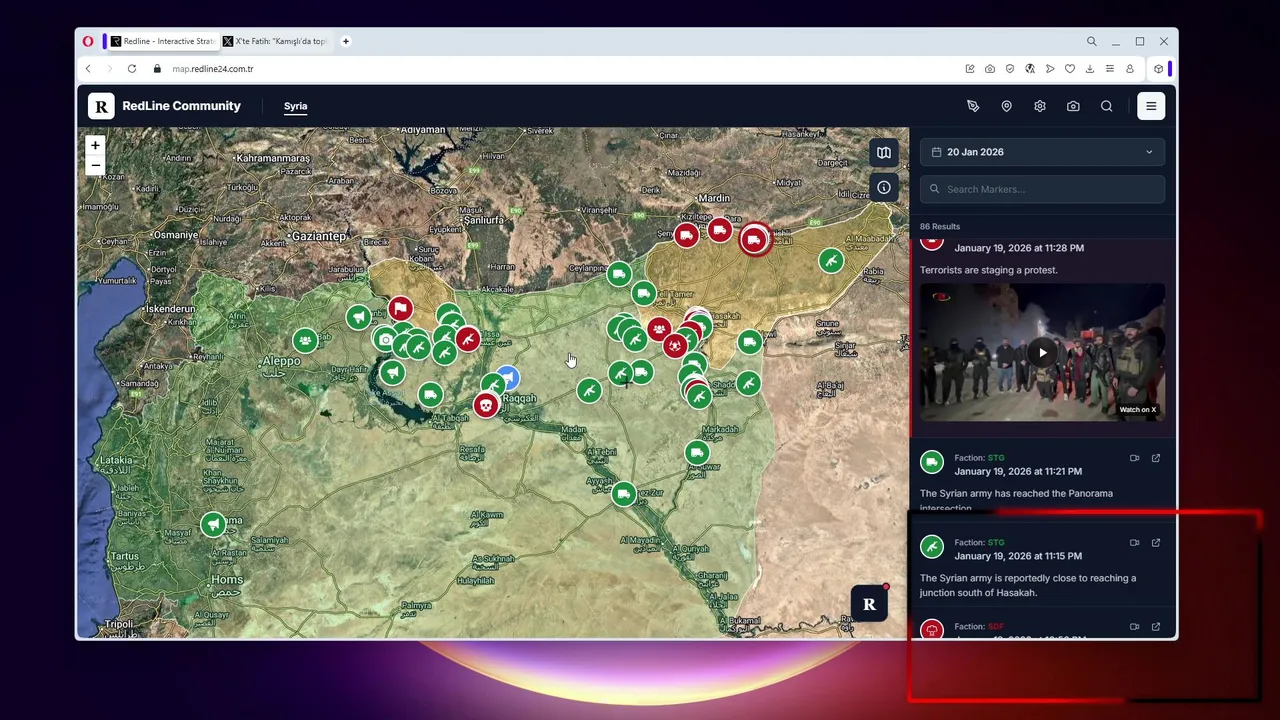
Task: Click video icon of 11:21 PM entry
Action: [x=1134, y=458]
